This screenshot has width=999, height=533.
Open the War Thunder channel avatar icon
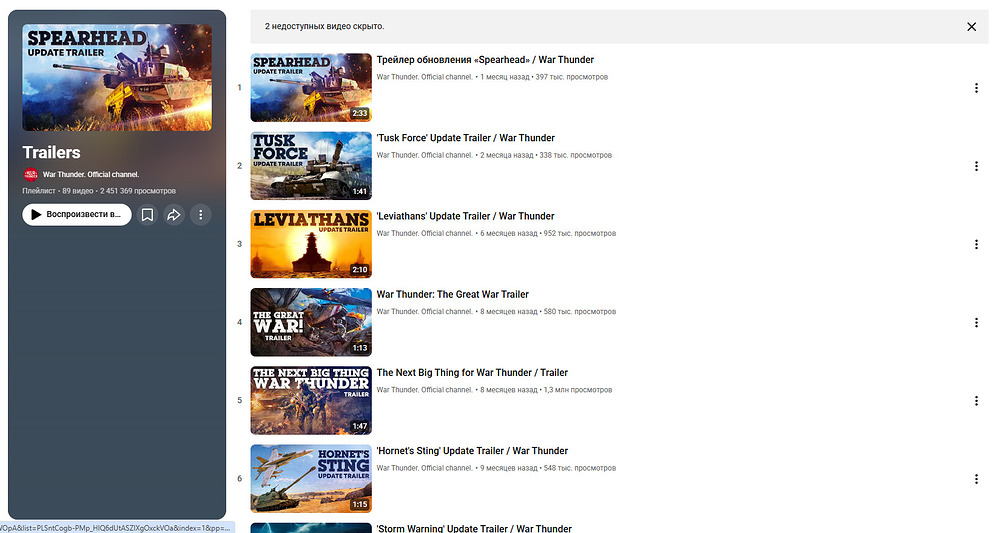[30, 174]
